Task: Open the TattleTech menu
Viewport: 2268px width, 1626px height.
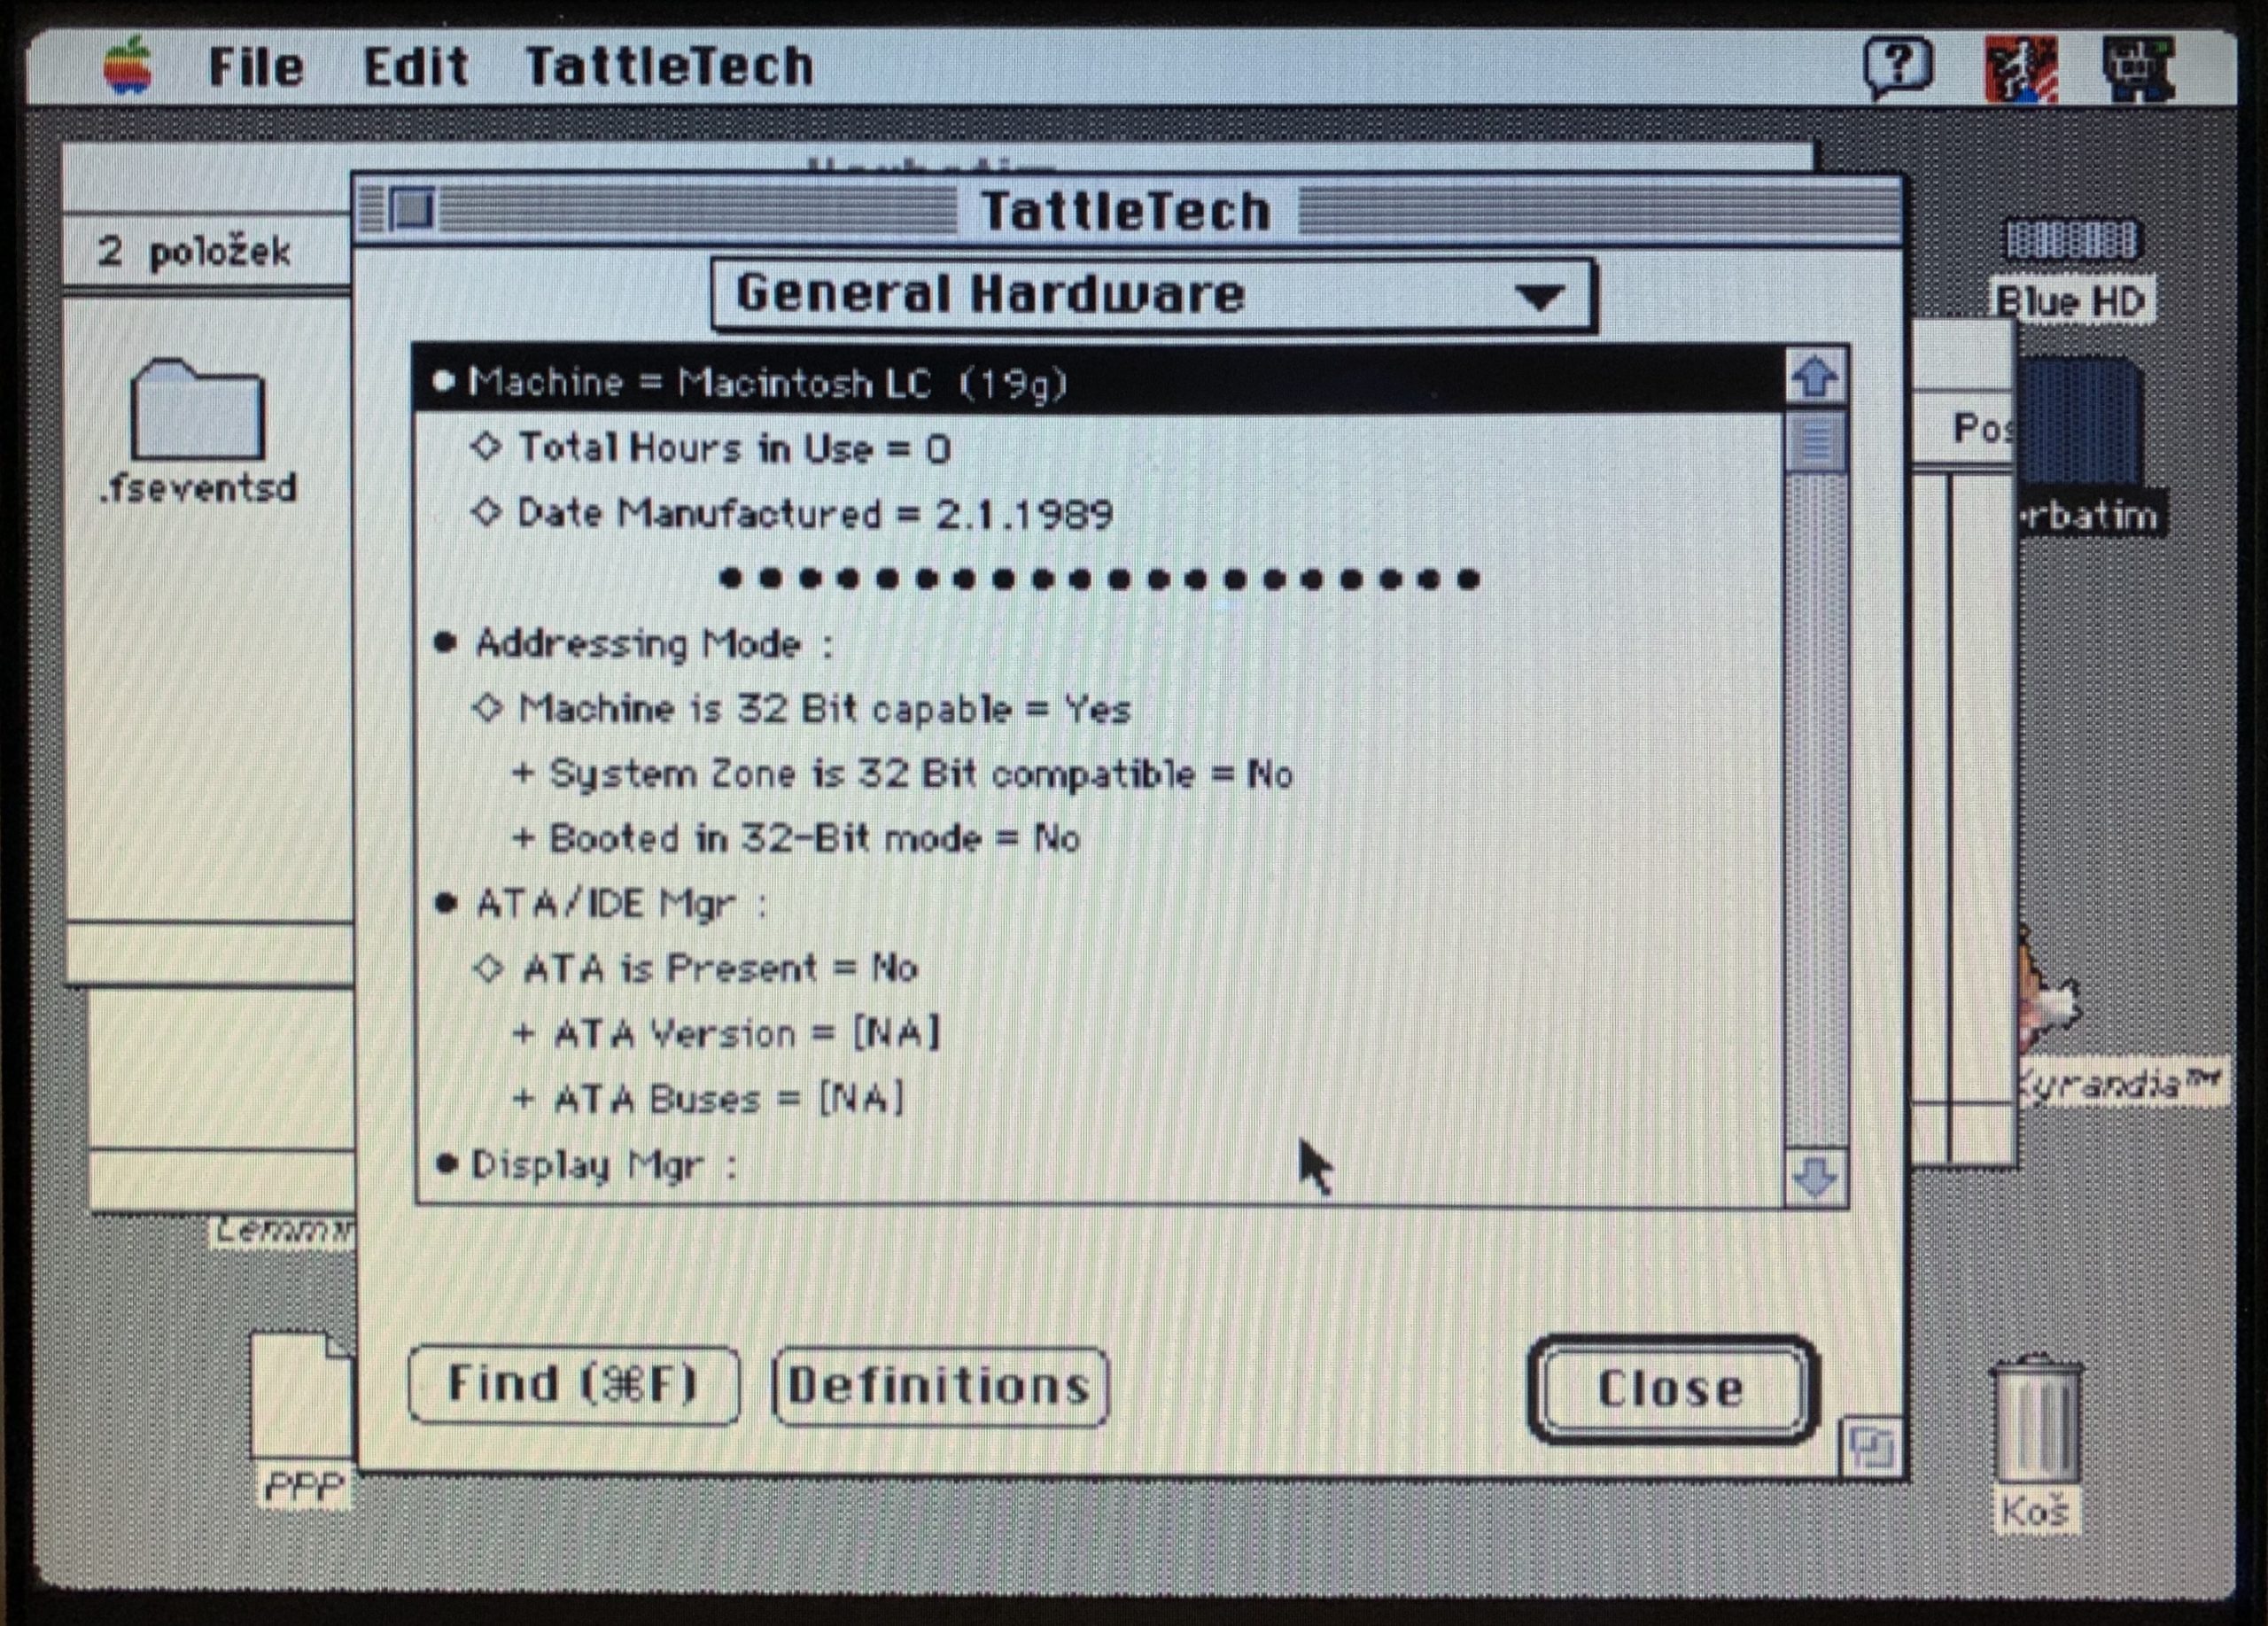Action: click(x=669, y=67)
